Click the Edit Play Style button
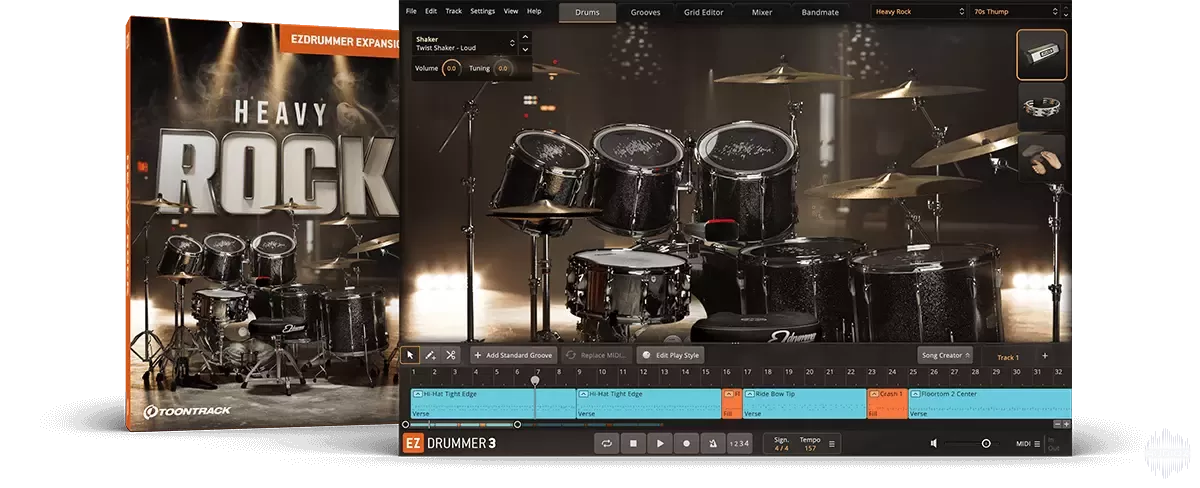1200x488 pixels. coord(671,355)
